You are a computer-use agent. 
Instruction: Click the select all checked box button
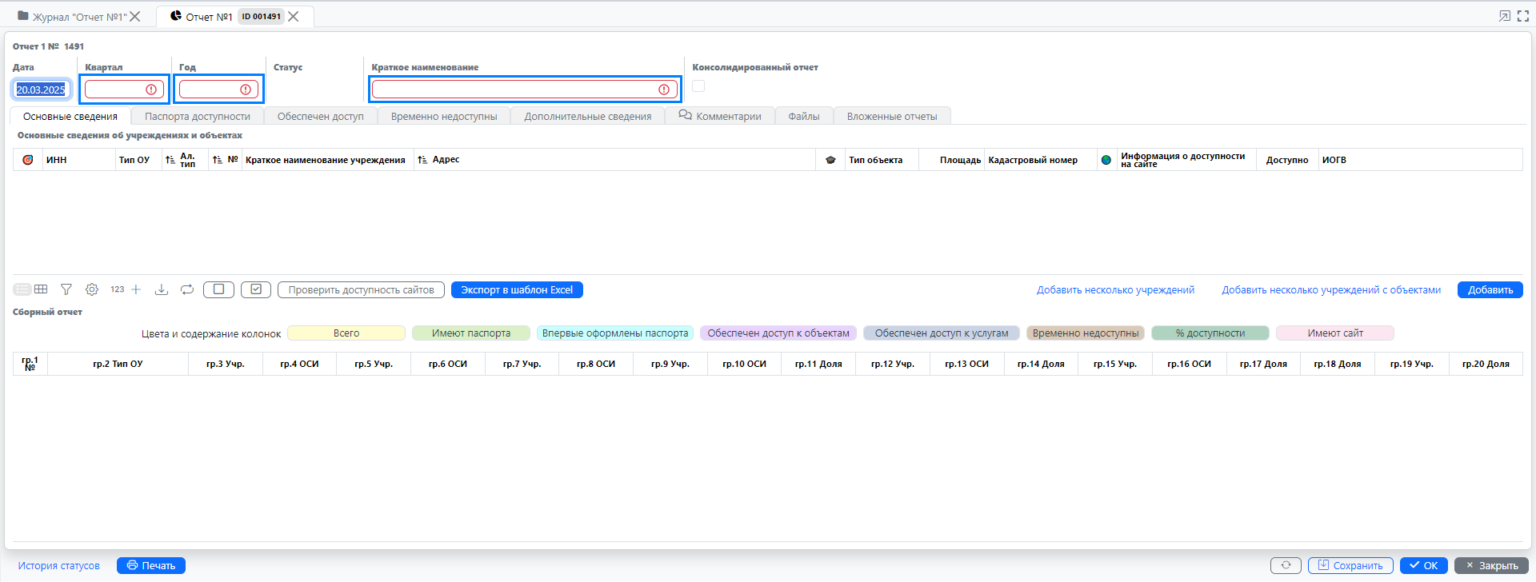point(256,290)
